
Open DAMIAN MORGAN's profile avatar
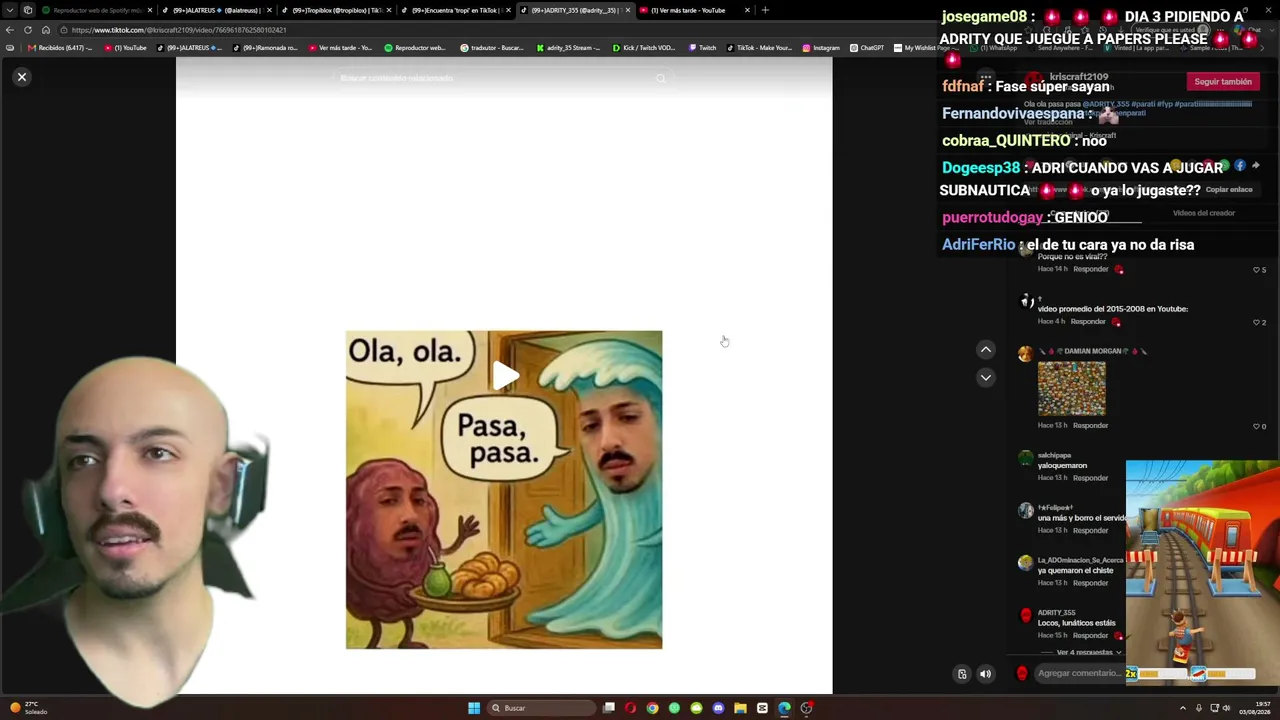(x=1025, y=353)
